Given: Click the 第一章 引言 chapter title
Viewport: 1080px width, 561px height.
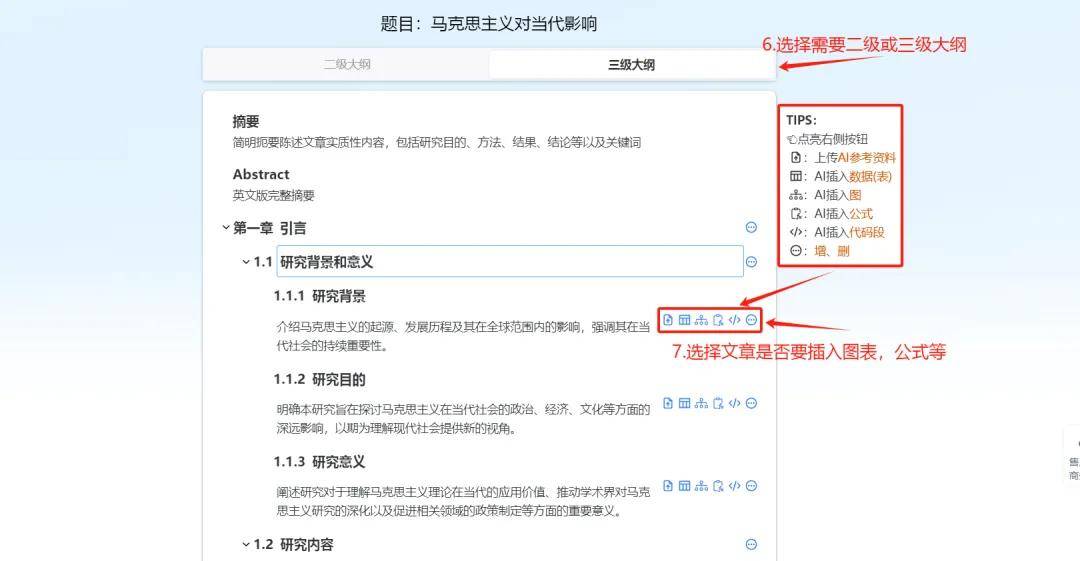Looking at the screenshot, I should point(269,228).
